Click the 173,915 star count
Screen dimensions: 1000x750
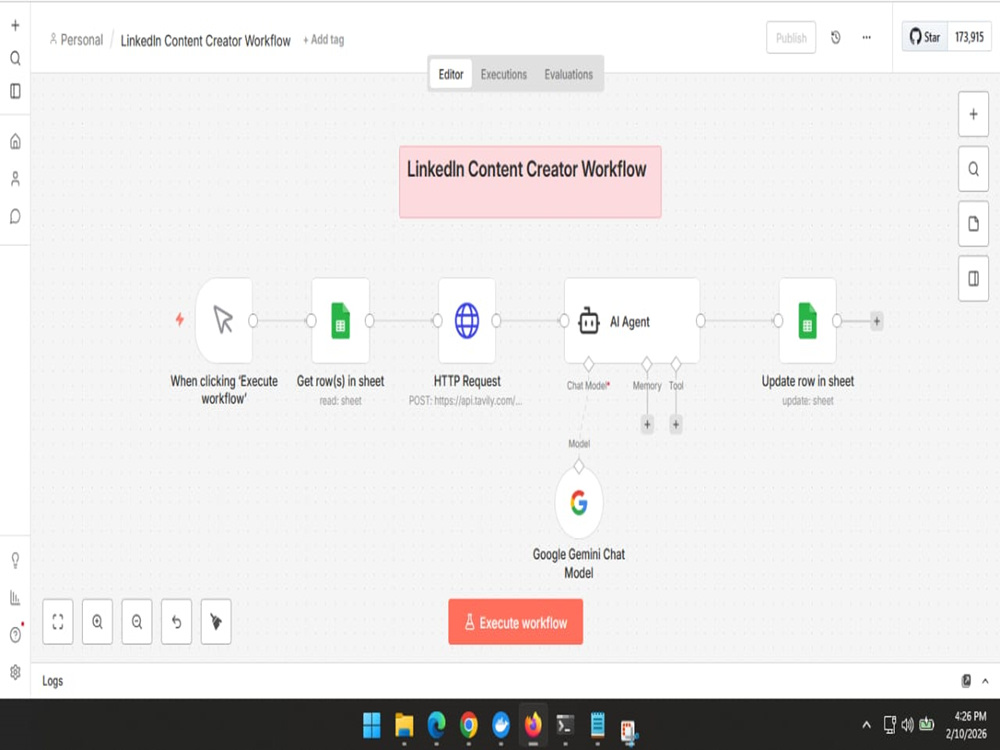pyautogui.click(x=969, y=38)
